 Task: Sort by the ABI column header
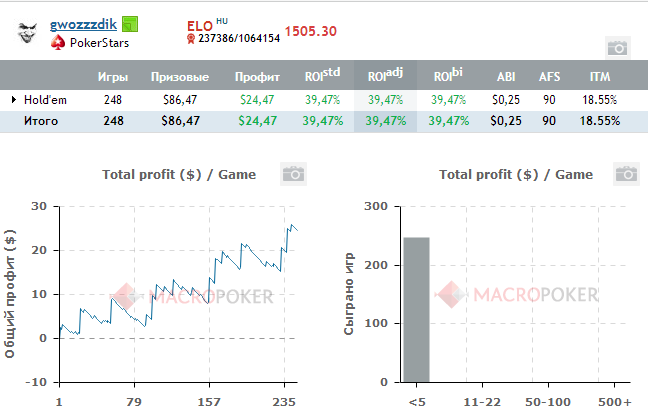[506, 76]
